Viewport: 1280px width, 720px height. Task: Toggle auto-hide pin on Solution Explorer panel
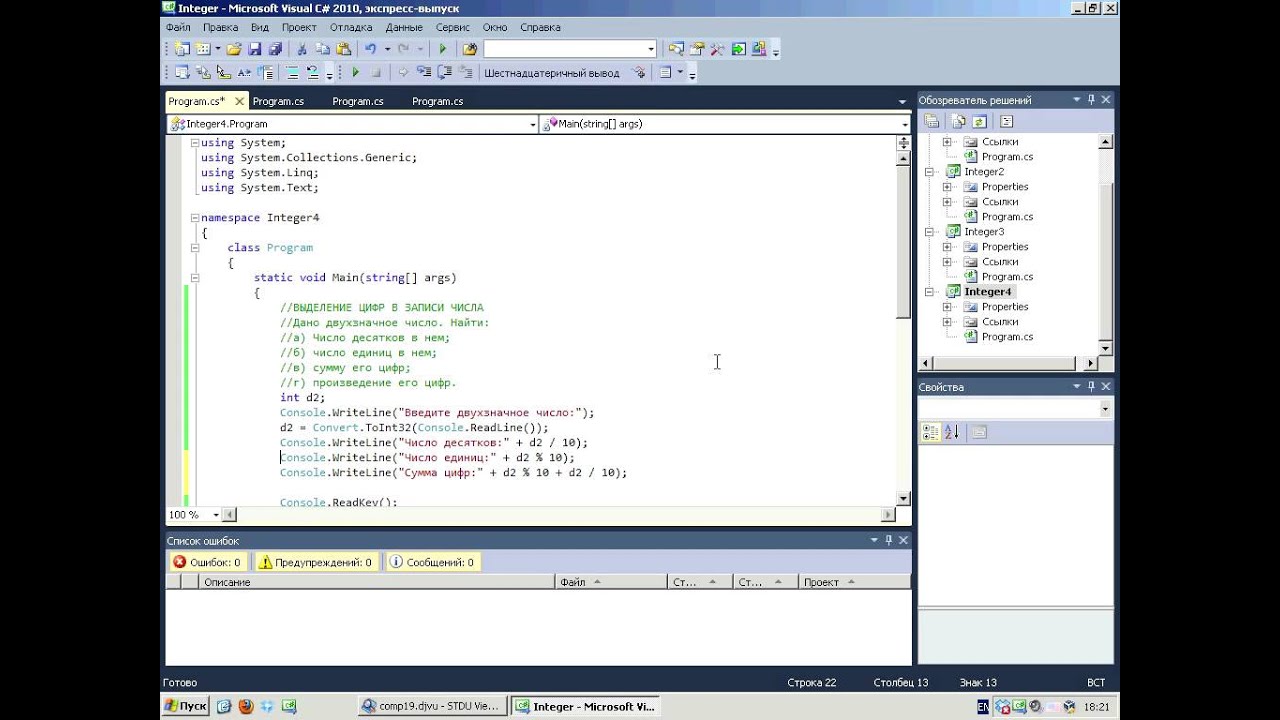click(x=1091, y=100)
